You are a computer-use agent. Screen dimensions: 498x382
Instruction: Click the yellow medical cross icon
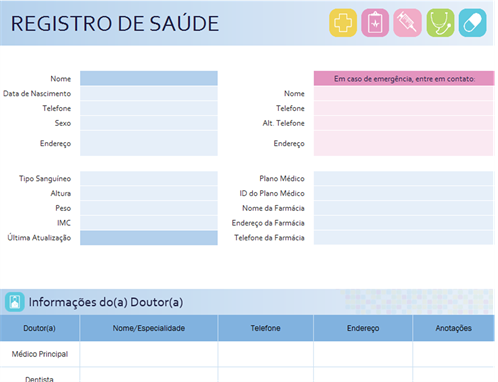click(x=343, y=23)
